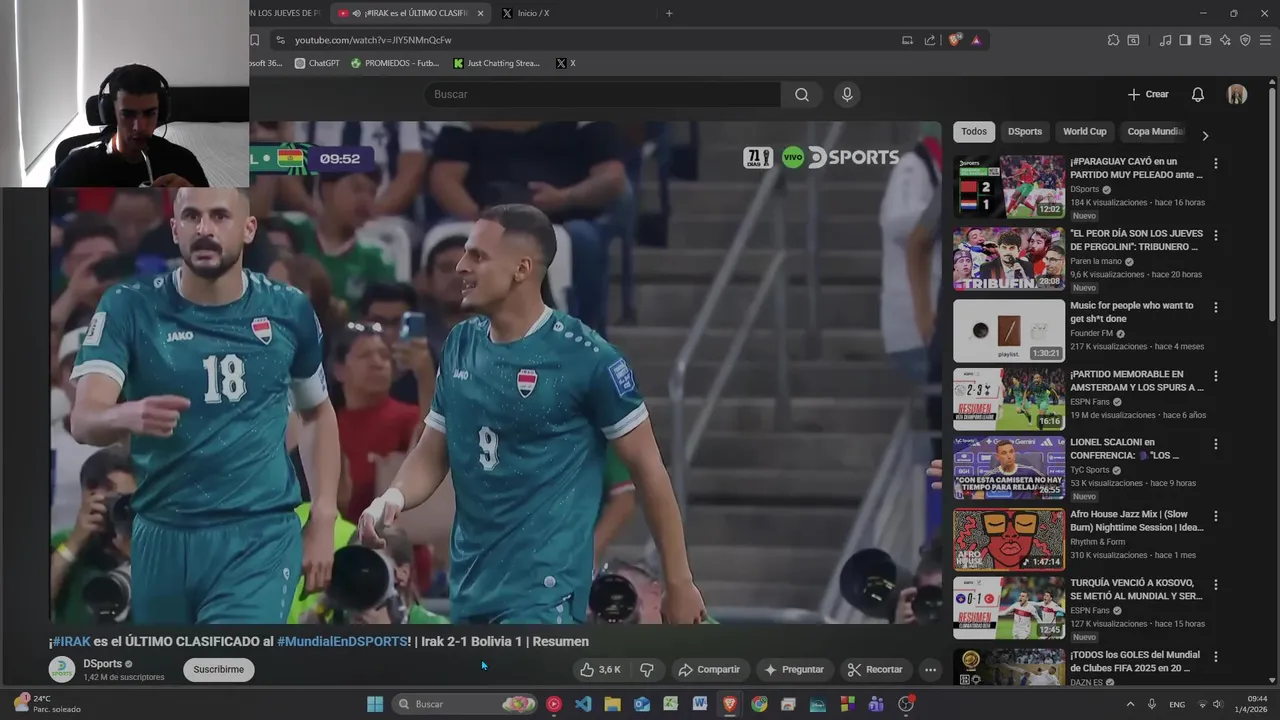The height and width of the screenshot is (720, 1280).
Task: Click the Recortar clip button
Action: [x=875, y=669]
